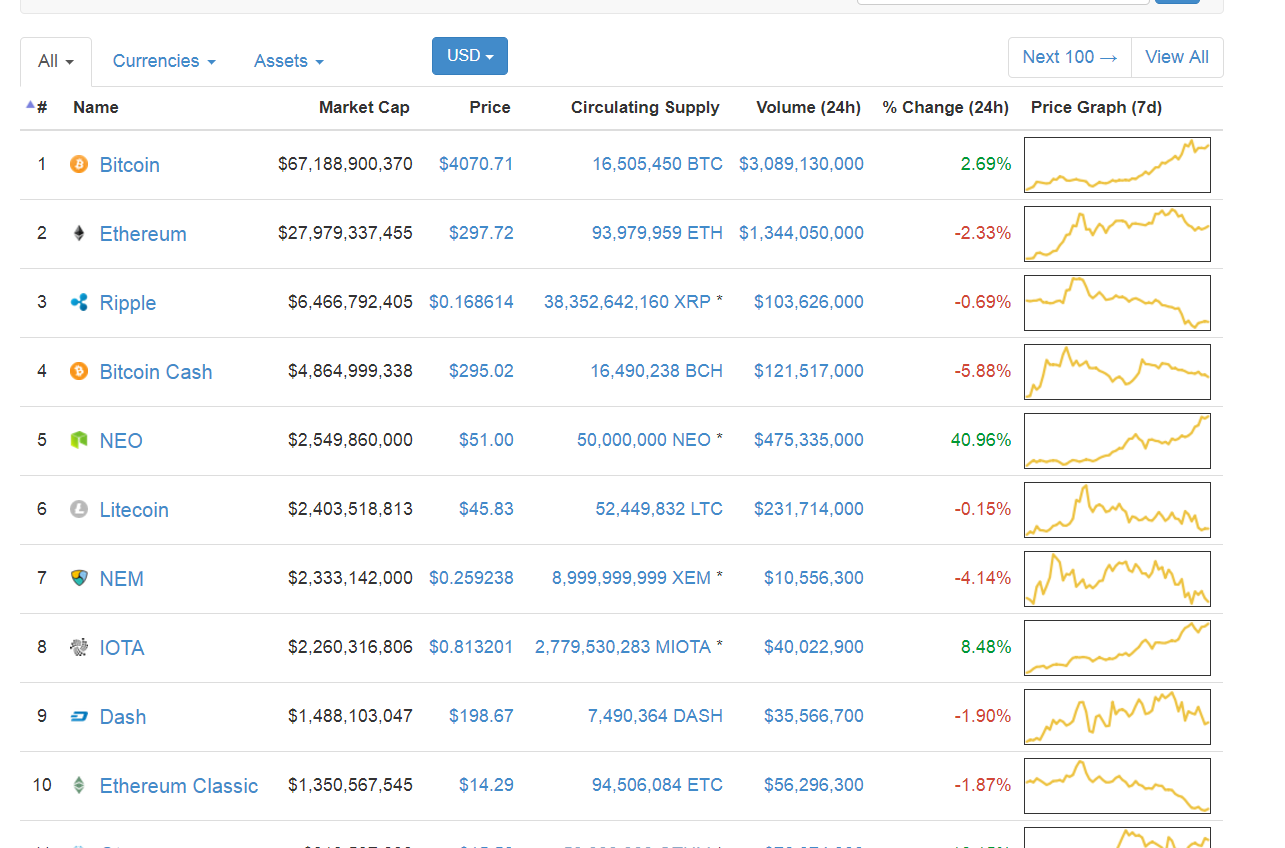Click the Litecoin logo icon
This screenshot has height=848, width=1285.
(79, 509)
